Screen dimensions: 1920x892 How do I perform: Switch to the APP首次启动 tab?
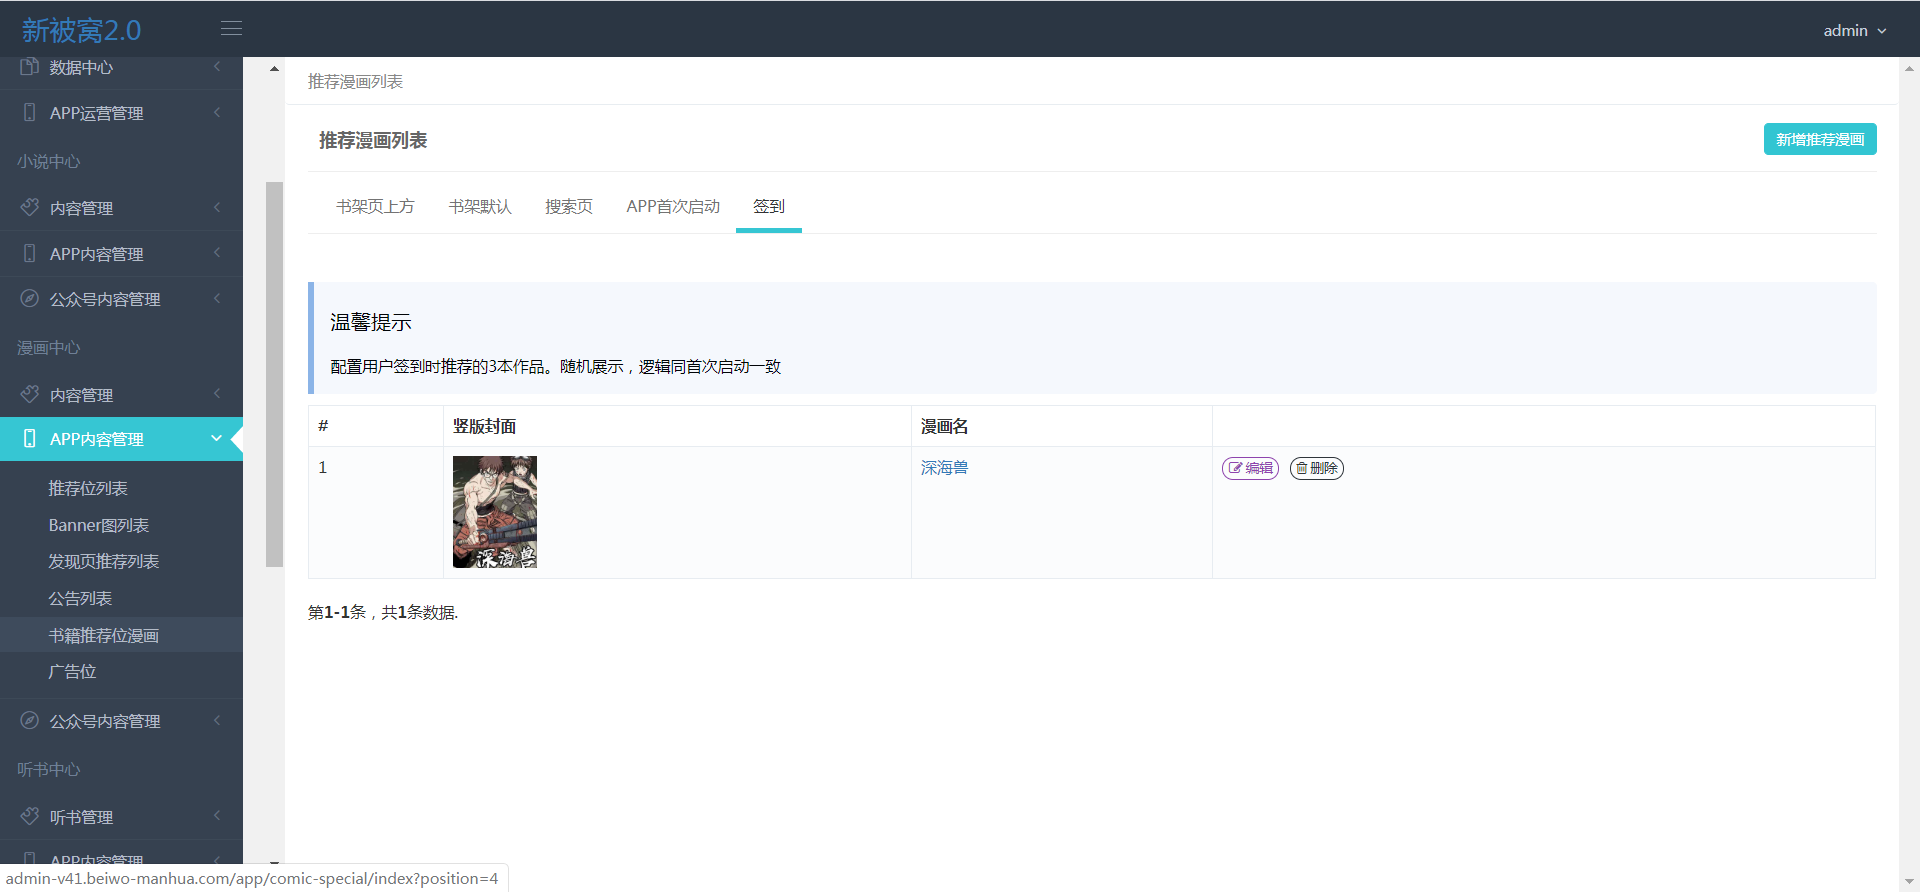tap(673, 207)
